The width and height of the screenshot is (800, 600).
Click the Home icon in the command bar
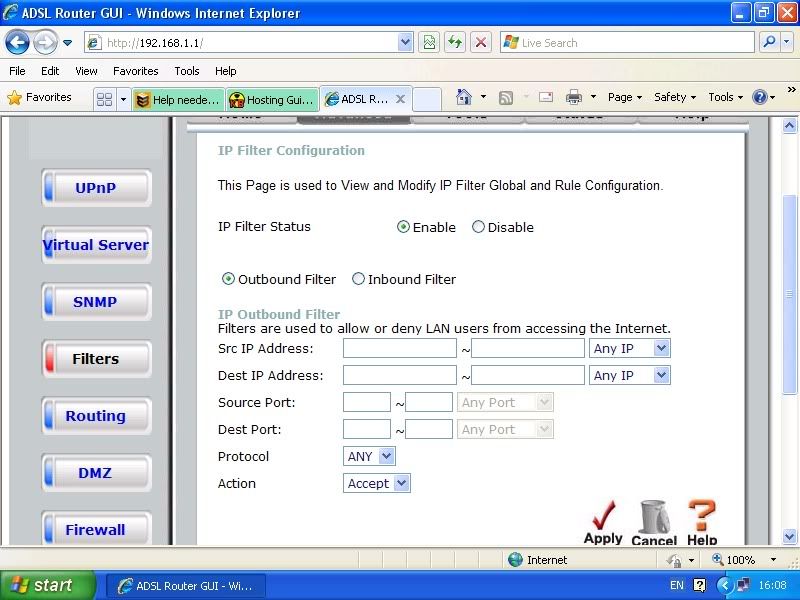click(463, 97)
